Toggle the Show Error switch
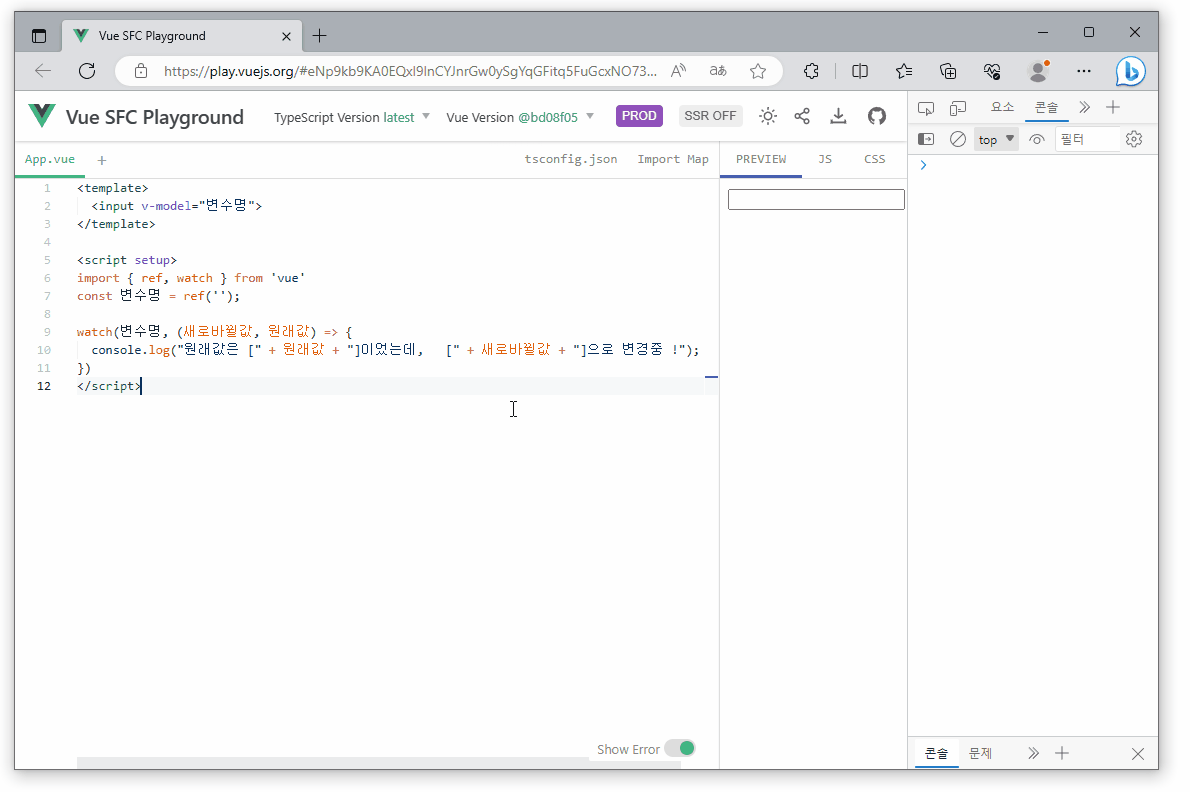The height and width of the screenshot is (792, 1190). point(680,749)
